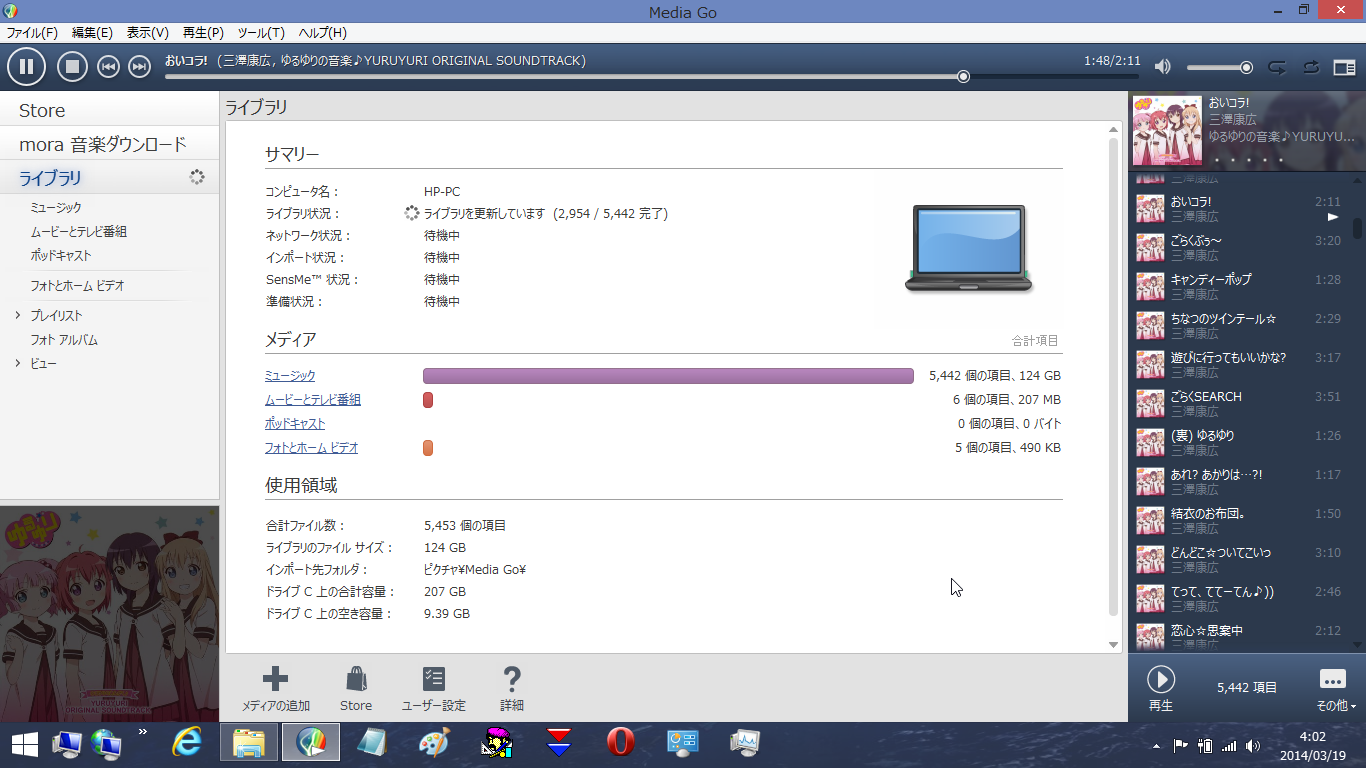Mute the volume using the speaker icon
The image size is (1366, 768).
[x=1162, y=67]
